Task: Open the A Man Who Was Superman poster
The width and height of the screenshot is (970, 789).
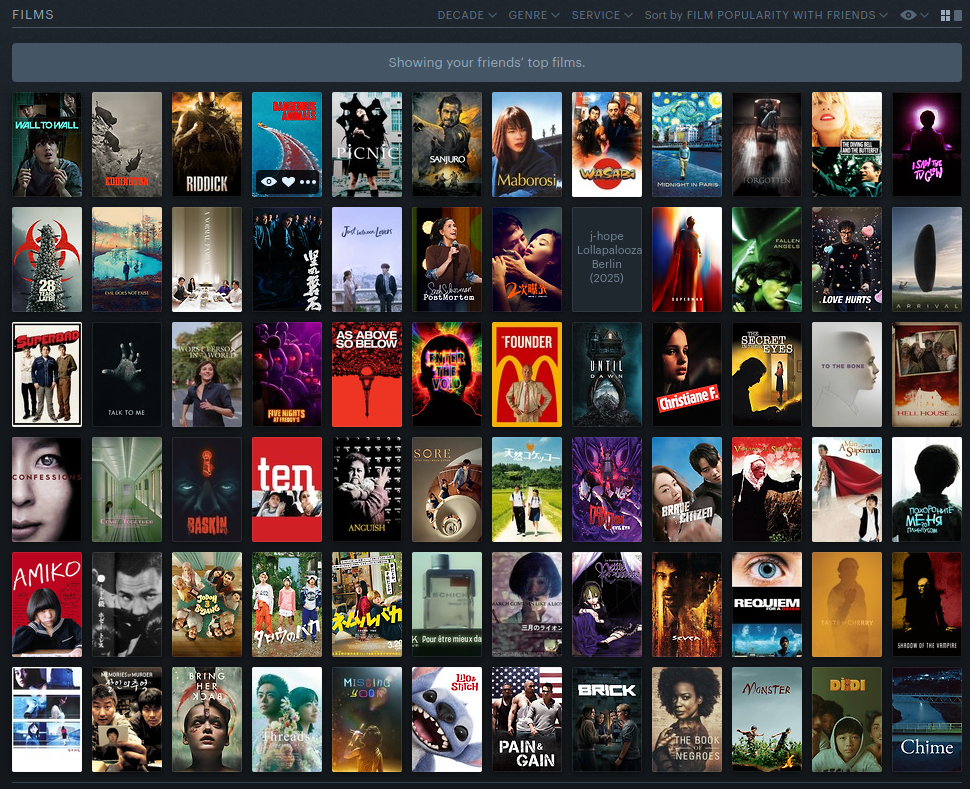Action: [x=847, y=490]
